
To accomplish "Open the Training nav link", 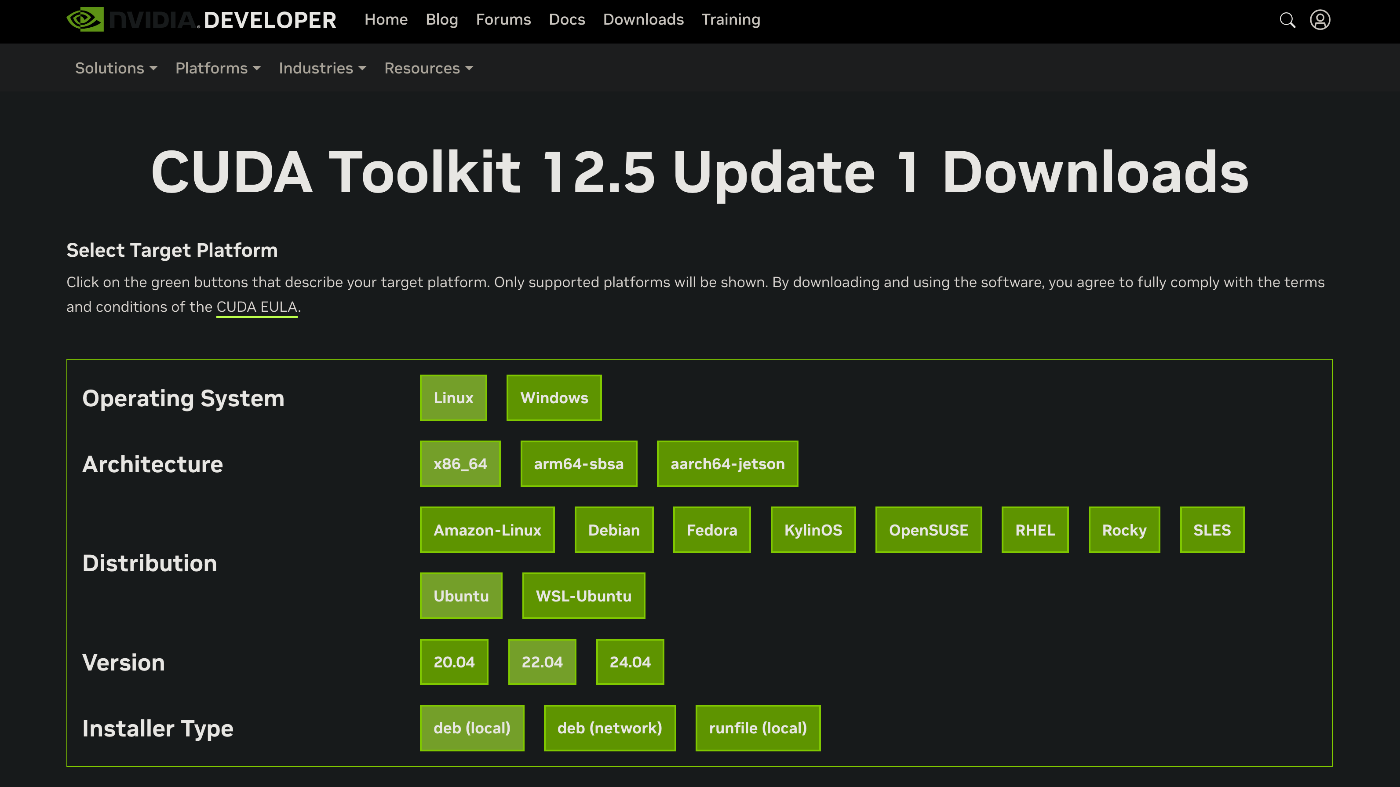I will click(731, 20).
